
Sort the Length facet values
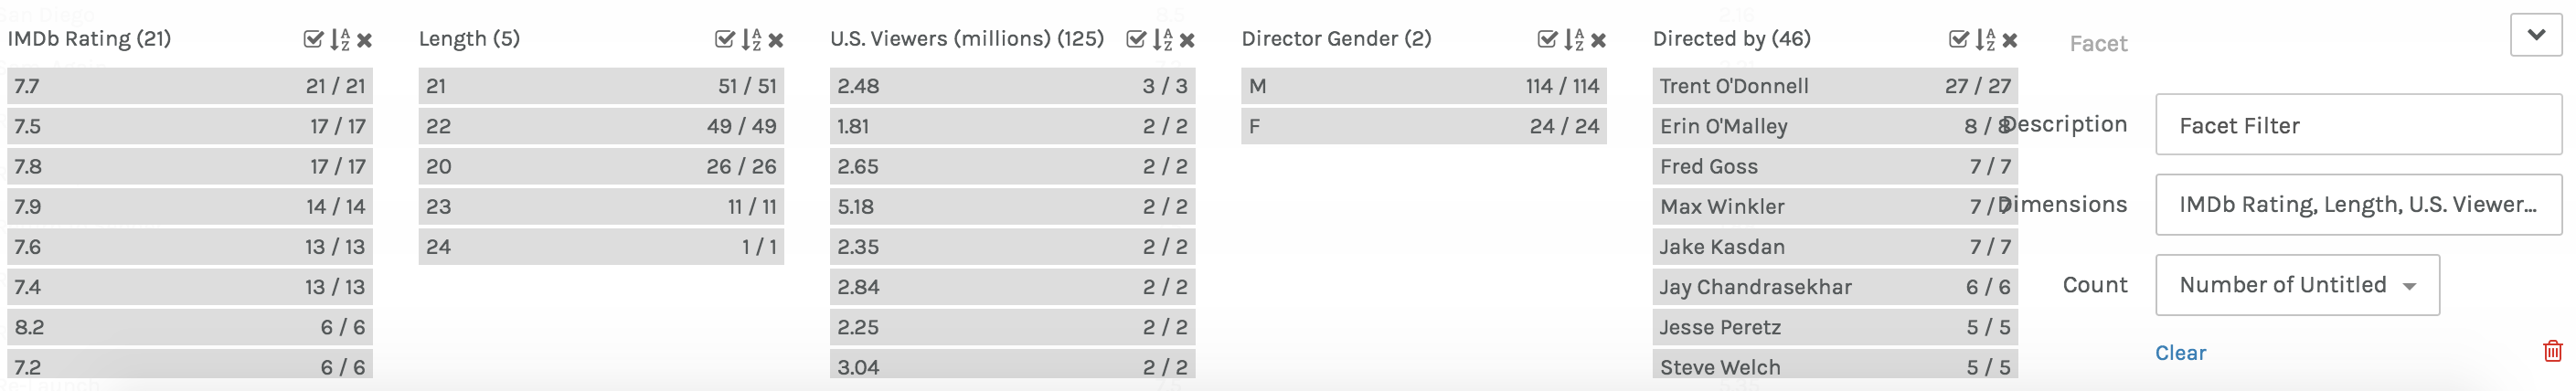(x=751, y=40)
